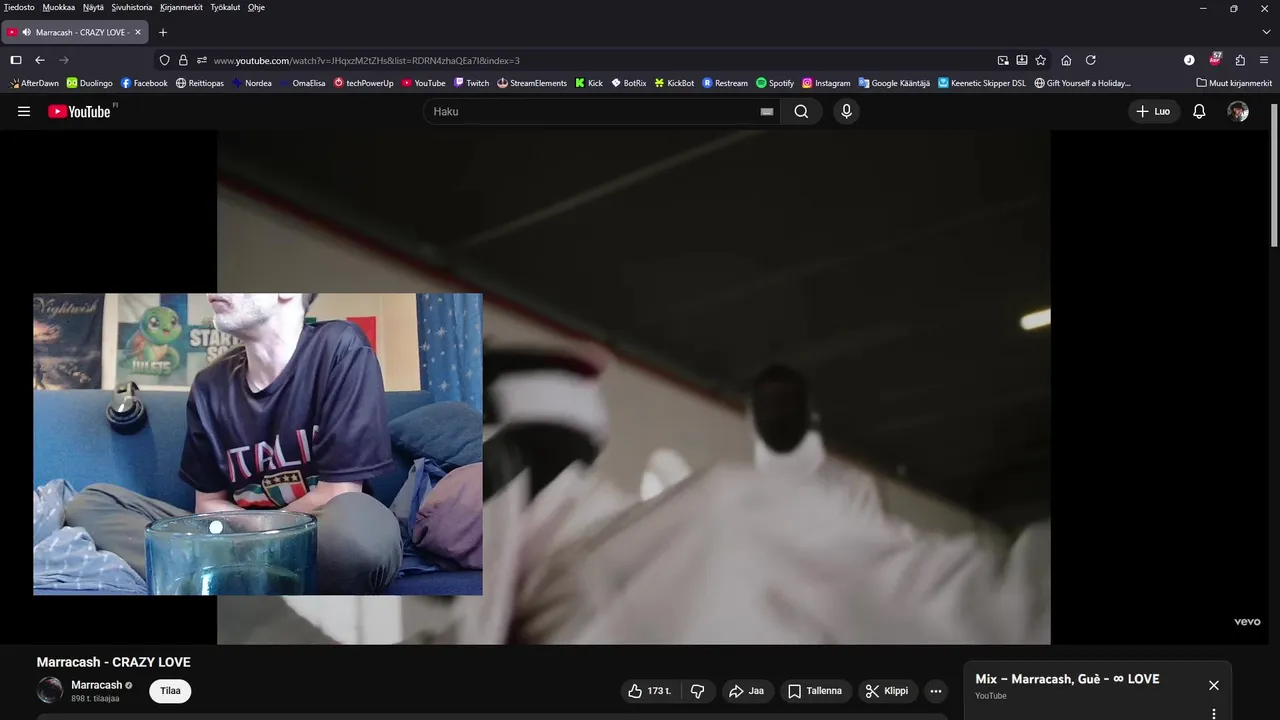Open the Ohje menu
Viewport: 1280px width, 720px height.
click(x=256, y=7)
